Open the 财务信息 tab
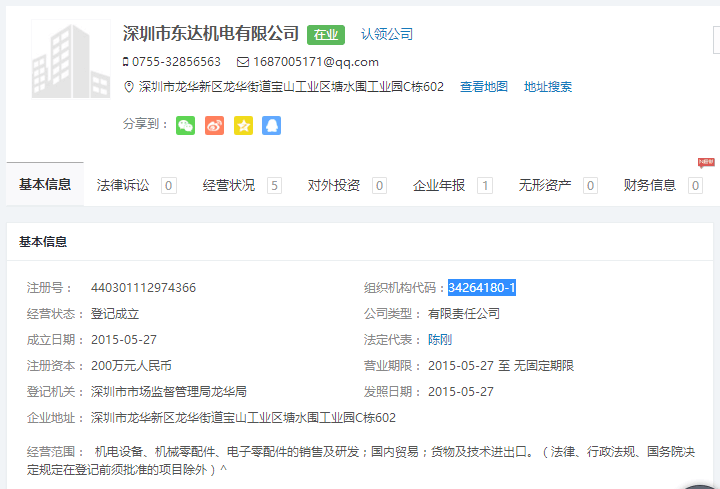The width and height of the screenshot is (720, 489). tap(650, 185)
